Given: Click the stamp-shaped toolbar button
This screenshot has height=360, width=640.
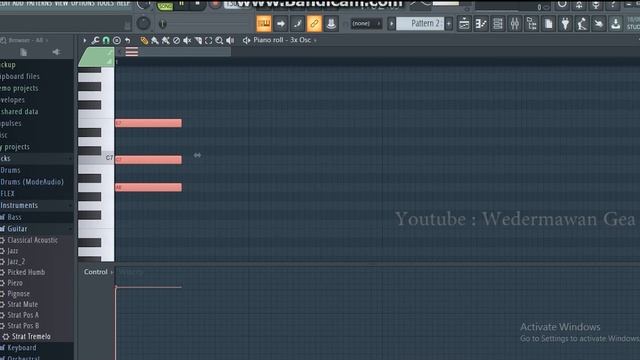Looking at the screenshot, I should [x=331, y=24].
